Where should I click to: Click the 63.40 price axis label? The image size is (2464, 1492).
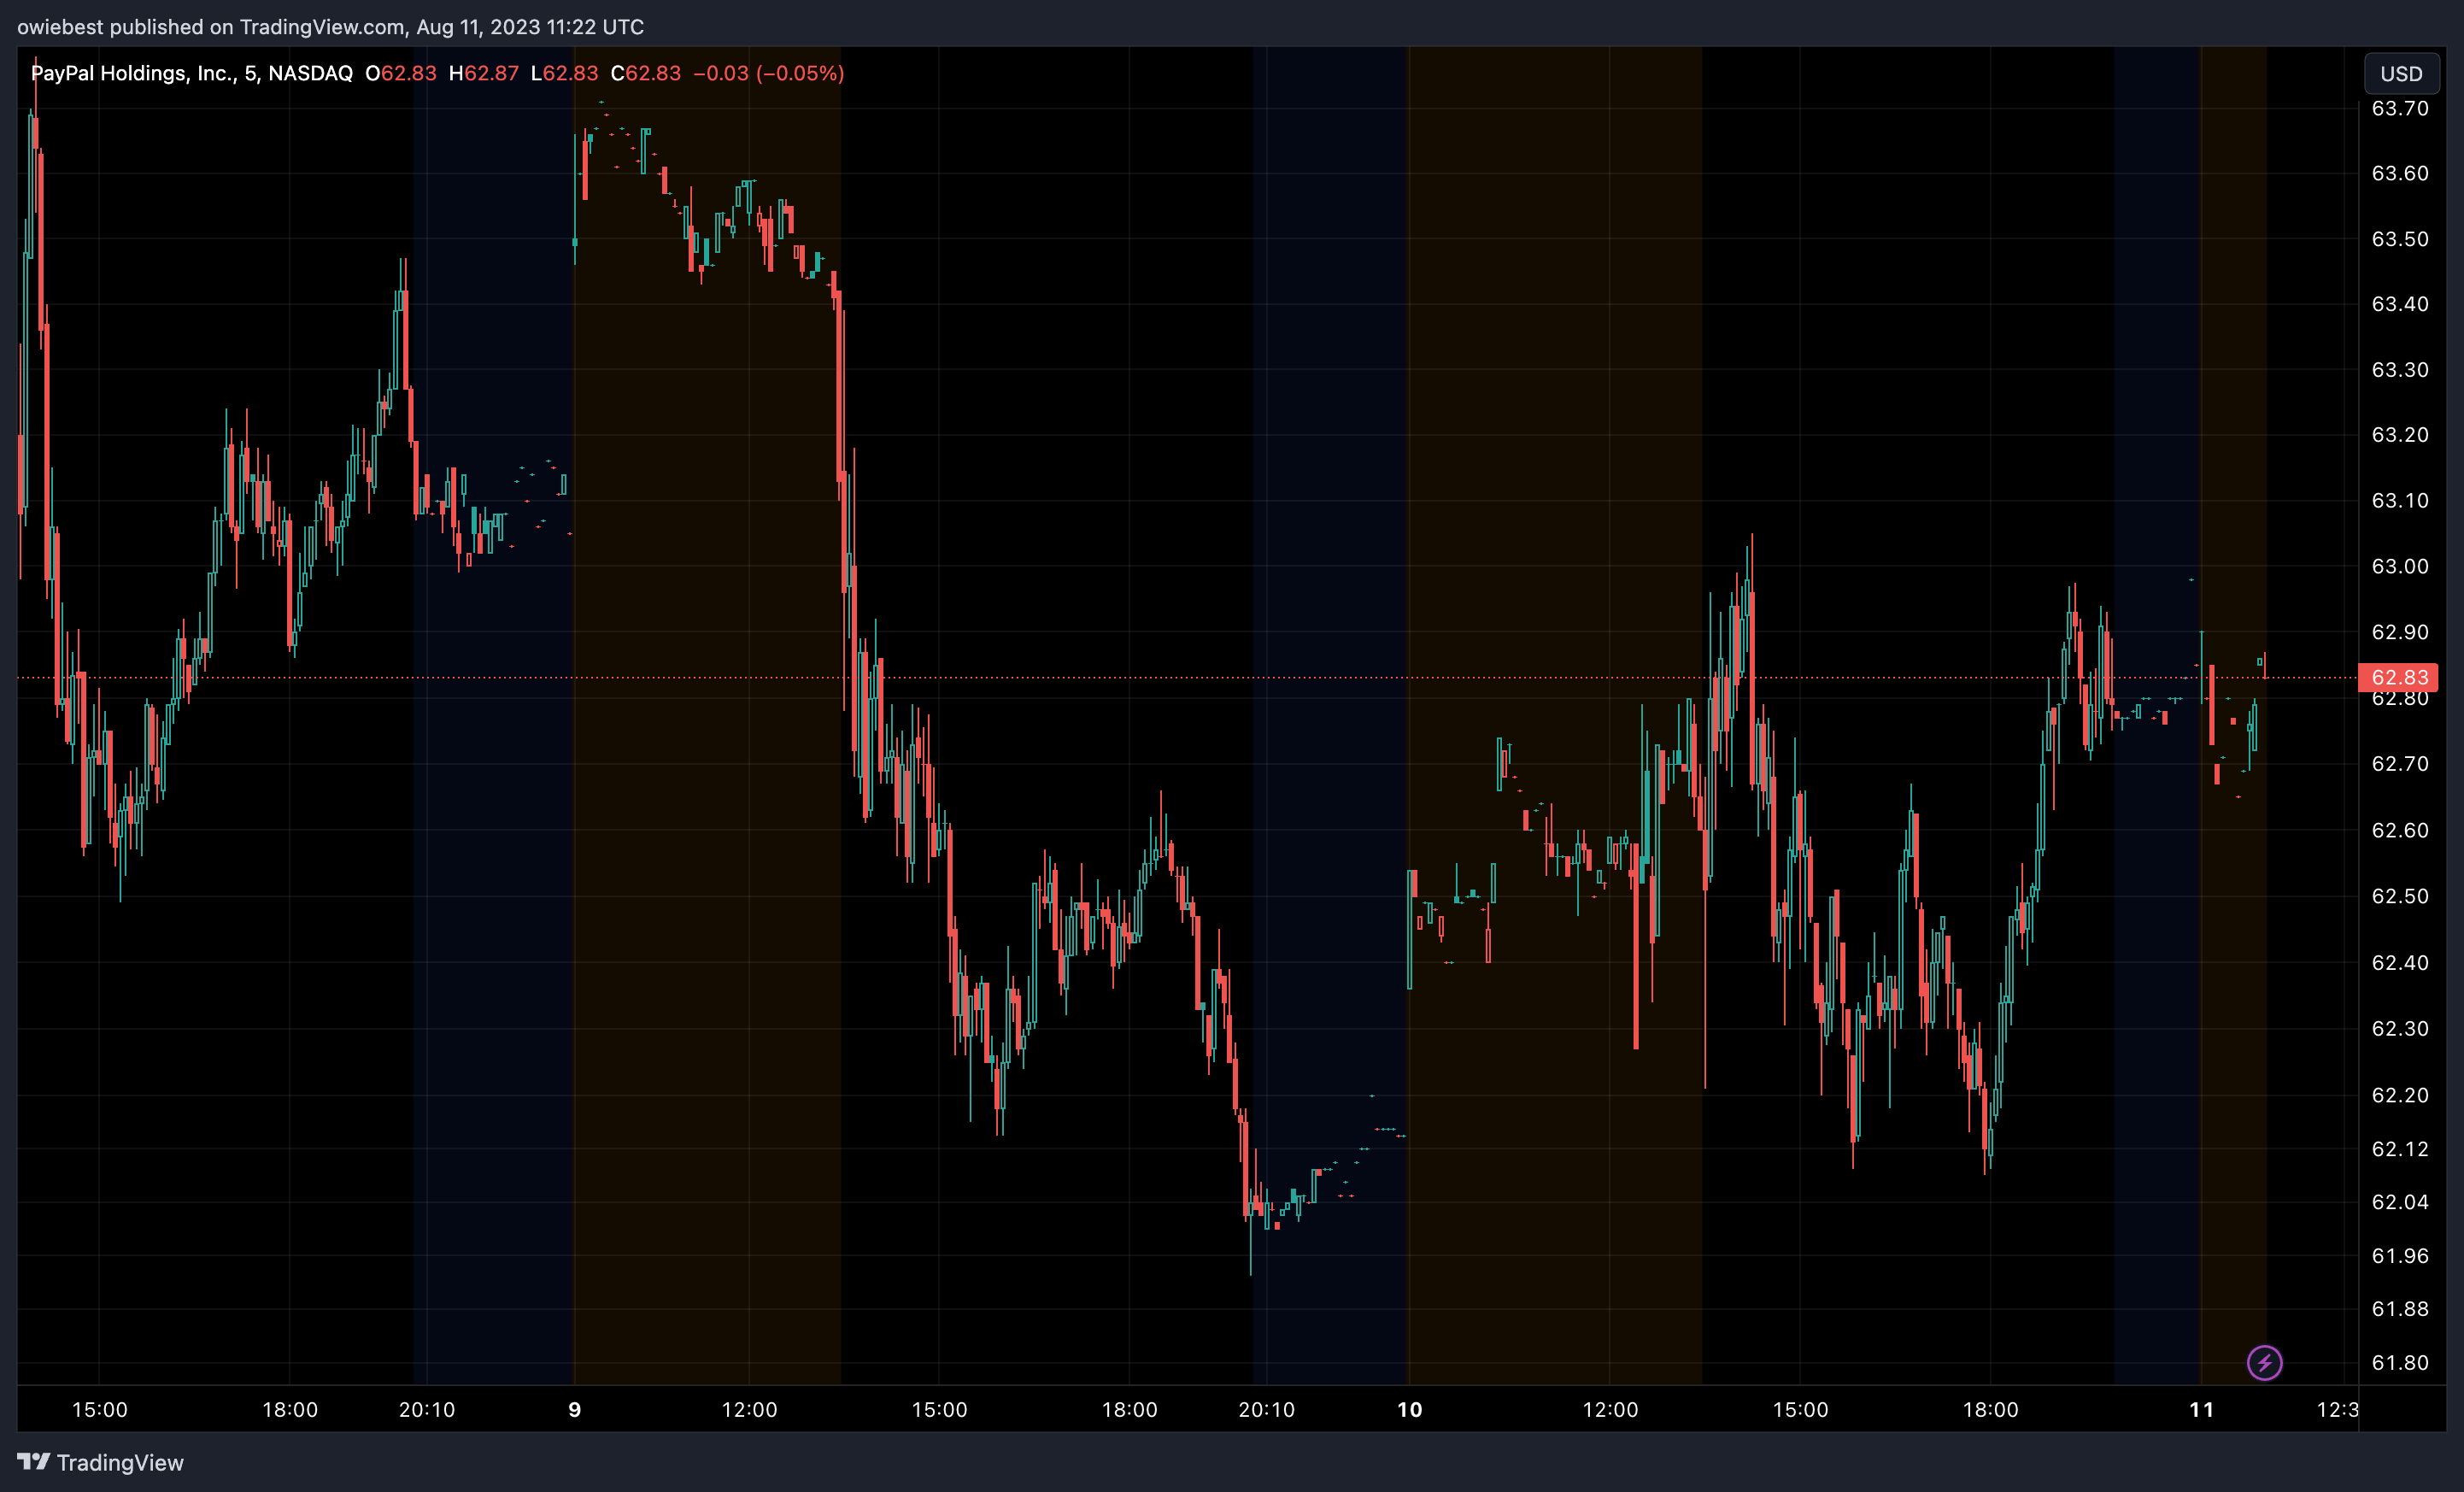2400,304
